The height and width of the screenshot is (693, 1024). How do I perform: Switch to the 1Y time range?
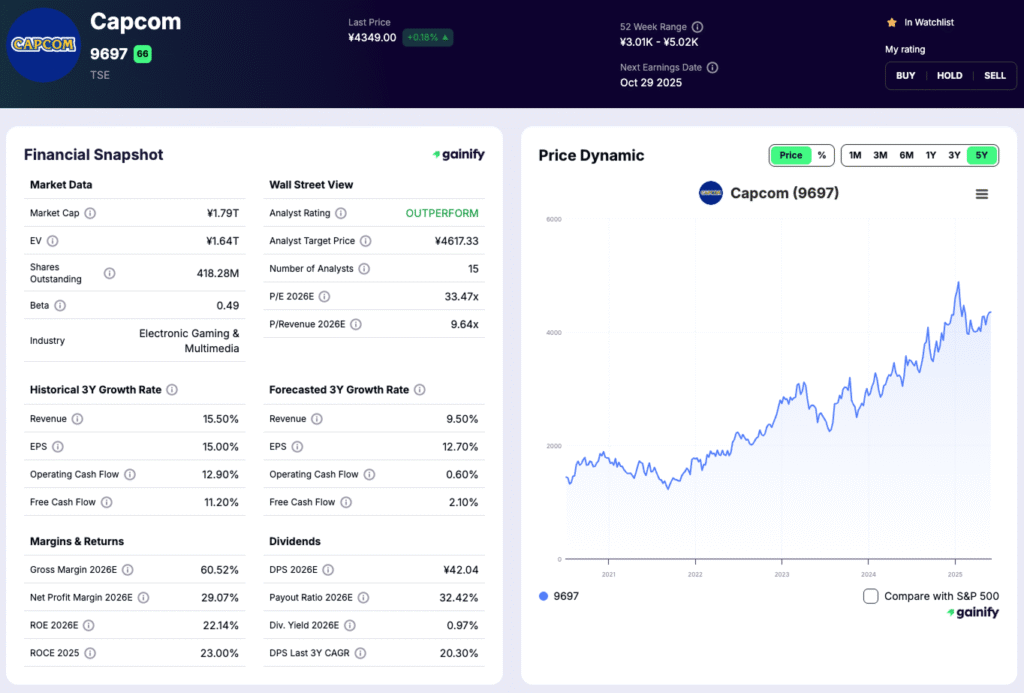[931, 155]
